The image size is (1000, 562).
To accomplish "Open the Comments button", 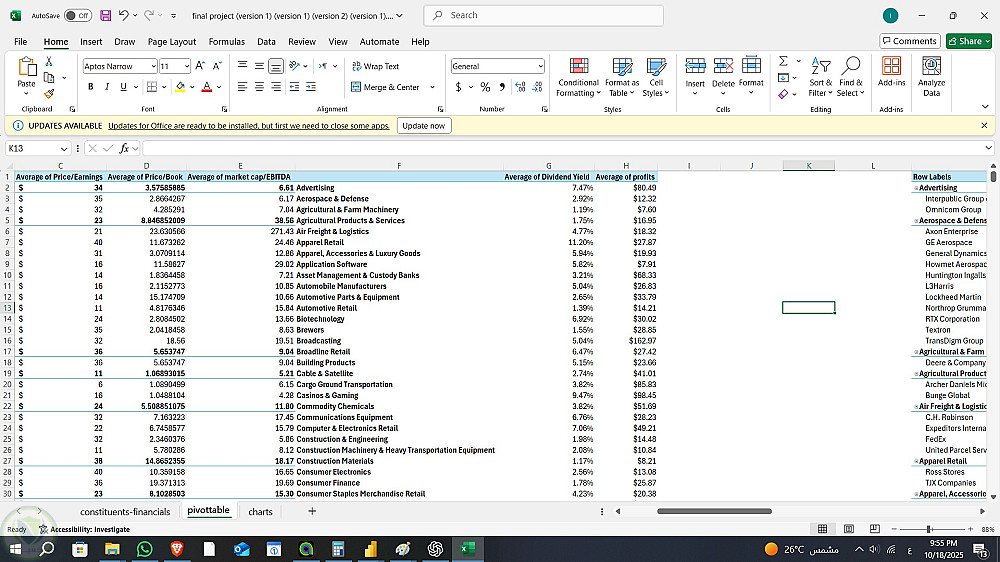I will click(x=909, y=41).
